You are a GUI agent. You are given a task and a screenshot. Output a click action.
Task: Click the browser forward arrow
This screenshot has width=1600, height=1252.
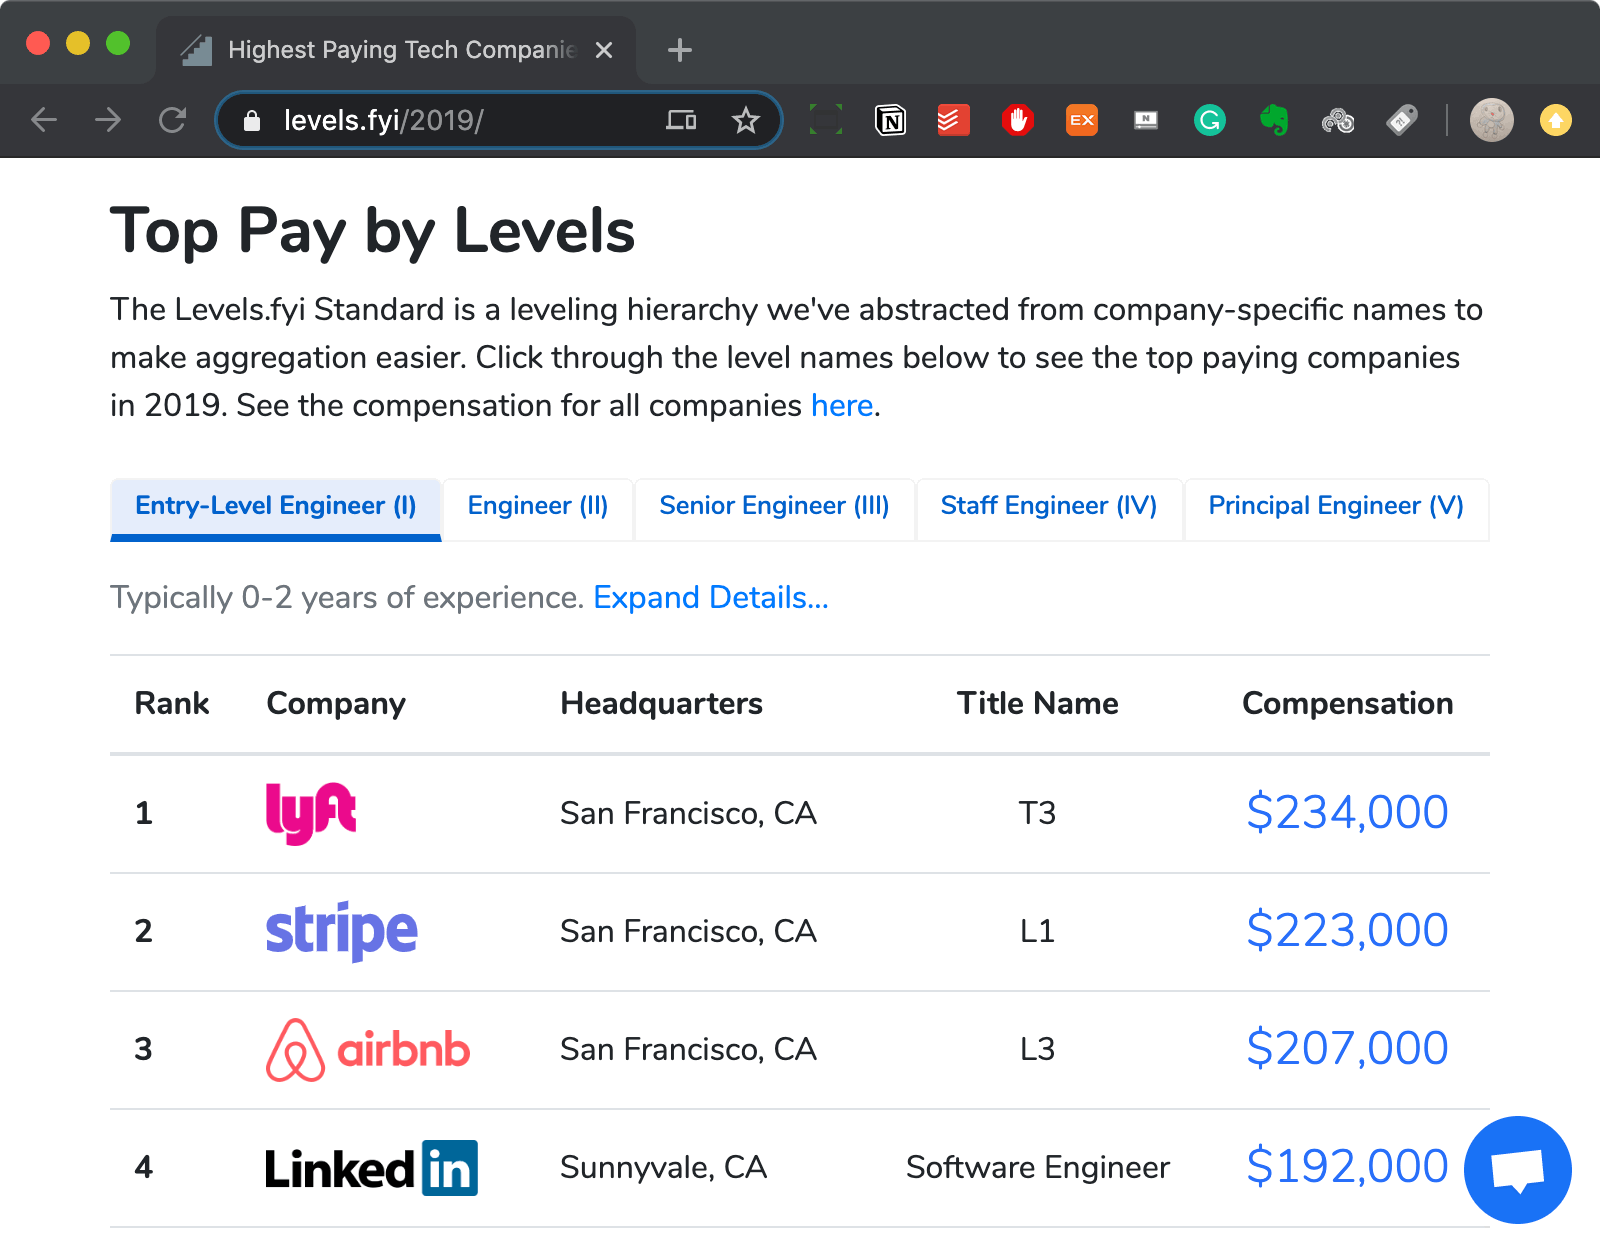[x=108, y=120]
